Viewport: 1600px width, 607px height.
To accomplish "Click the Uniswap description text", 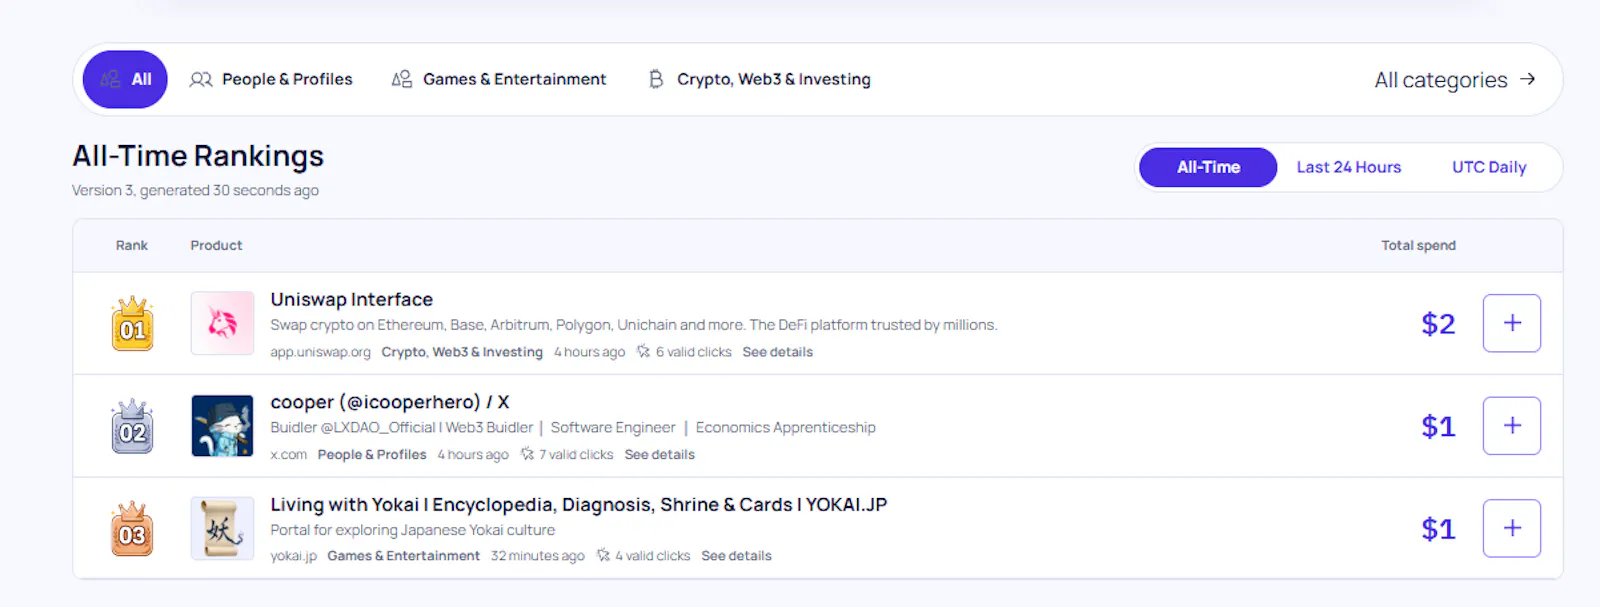I will (633, 325).
